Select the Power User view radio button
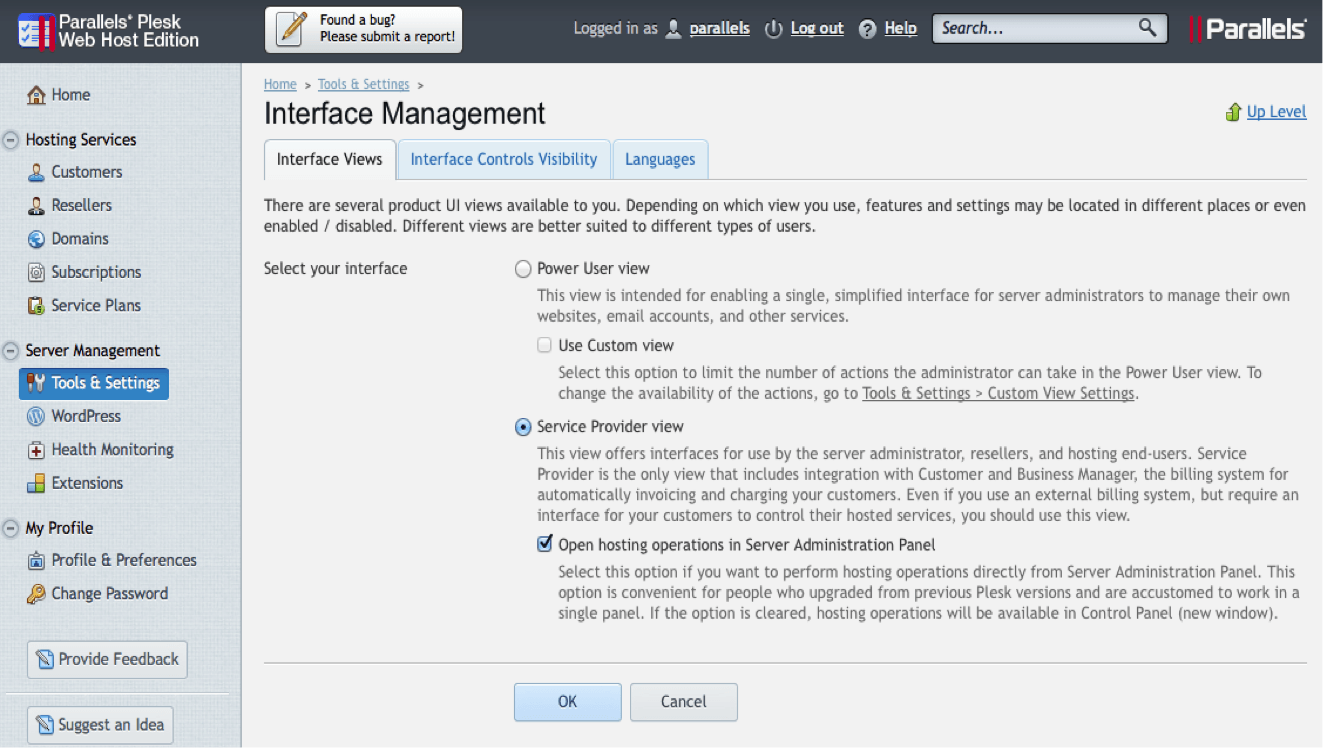The width and height of the screenshot is (1323, 748). [523, 269]
